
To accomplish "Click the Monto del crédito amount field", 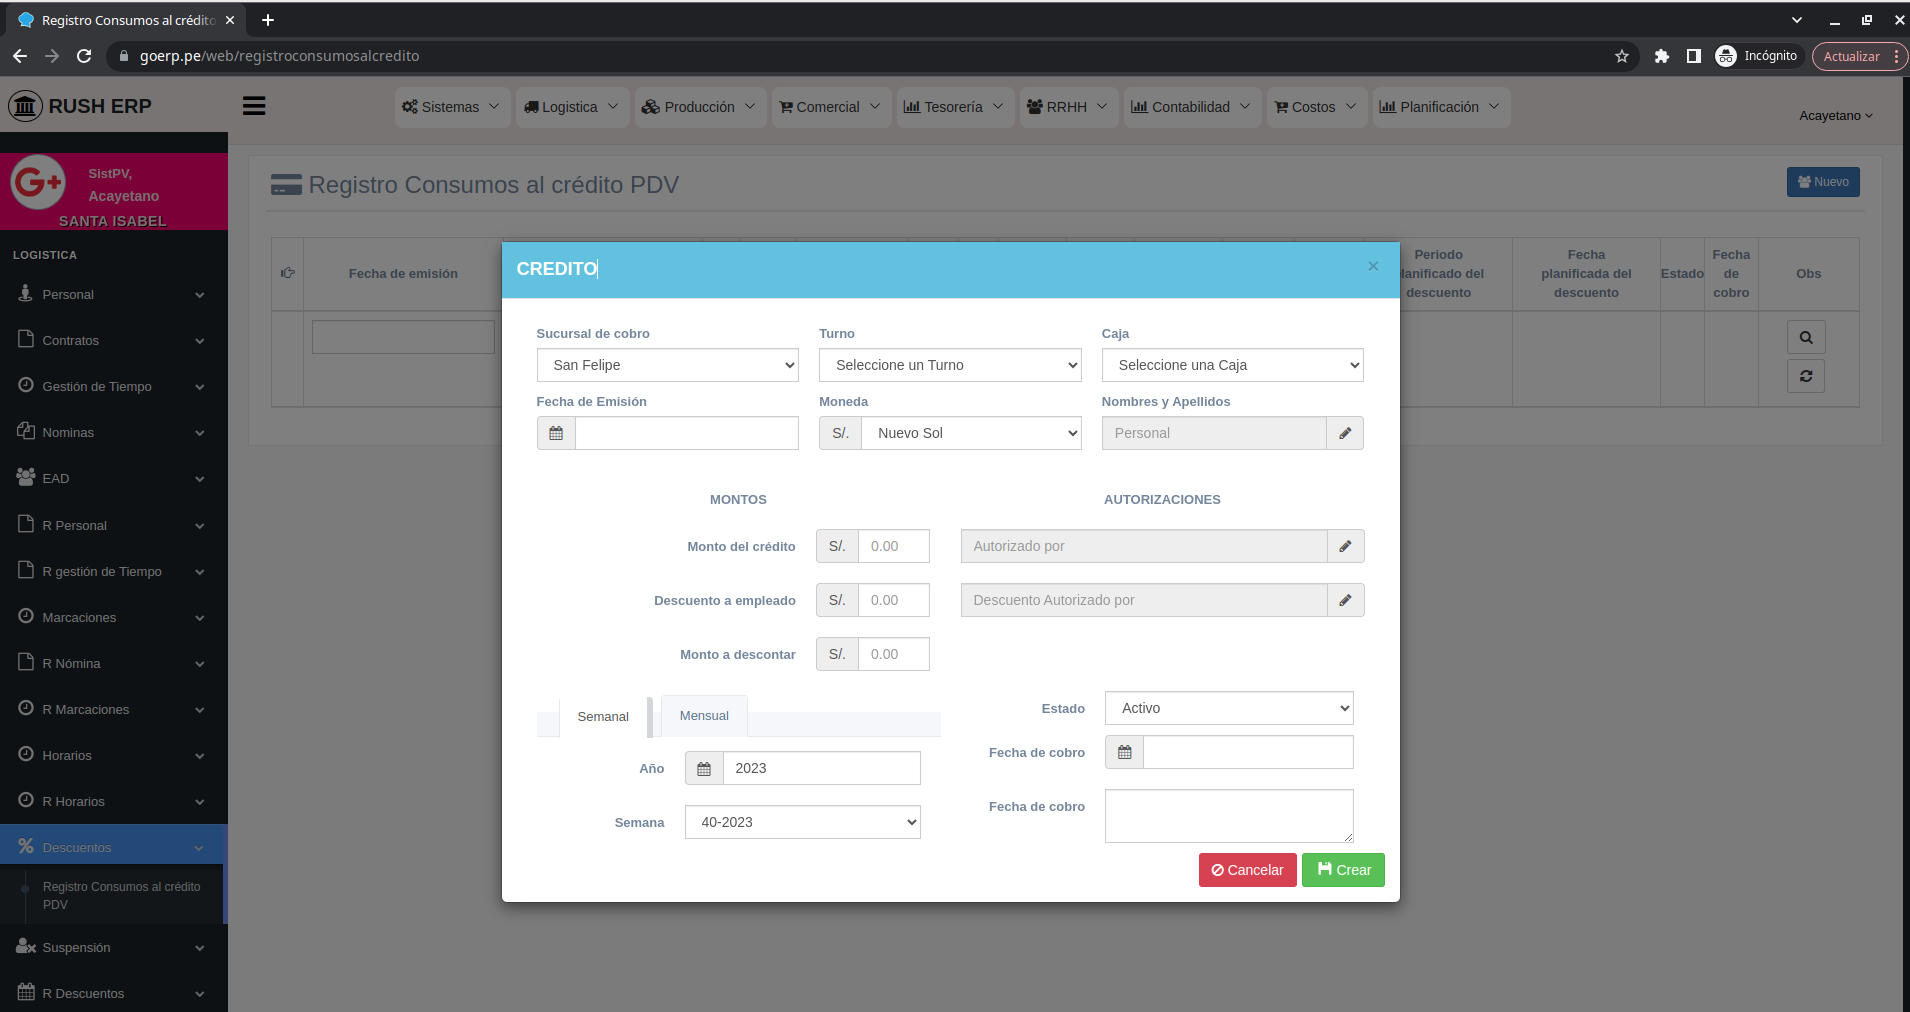I will (x=893, y=546).
